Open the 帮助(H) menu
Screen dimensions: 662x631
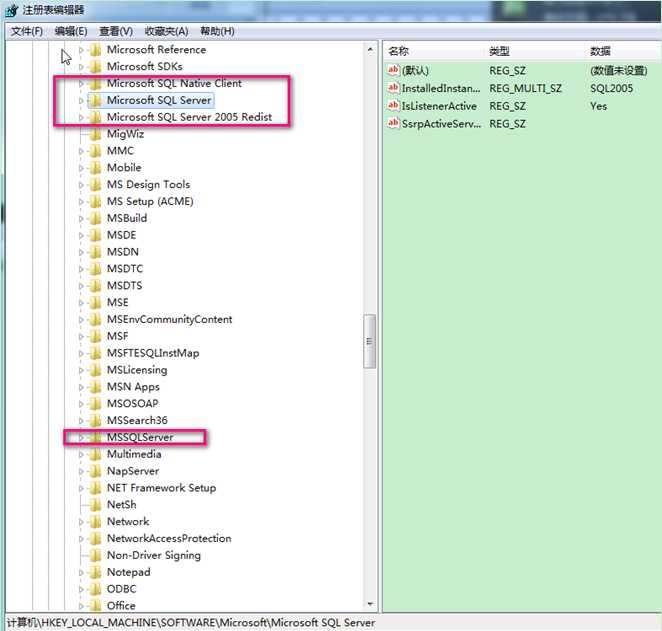[217, 31]
